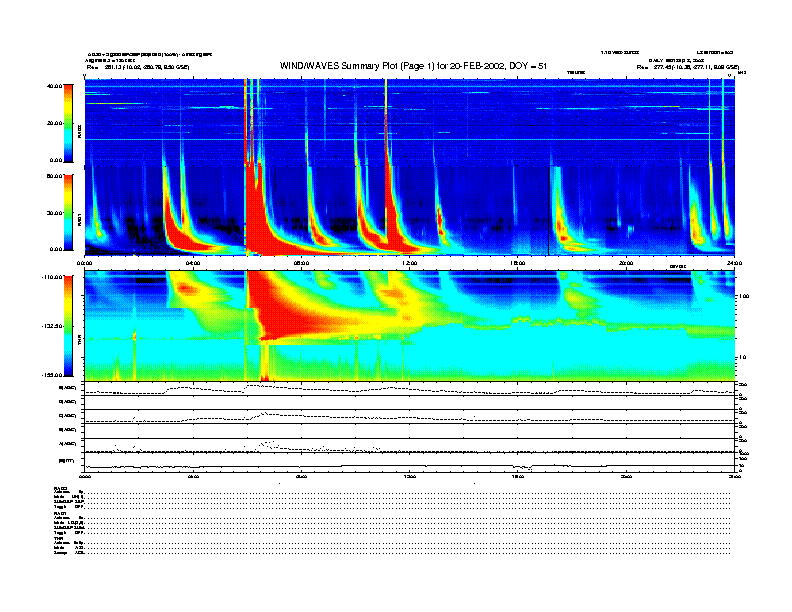The image size is (792, 612).
Task: Click the black vertical data gap in RAD1
Action: [x=549, y=211]
